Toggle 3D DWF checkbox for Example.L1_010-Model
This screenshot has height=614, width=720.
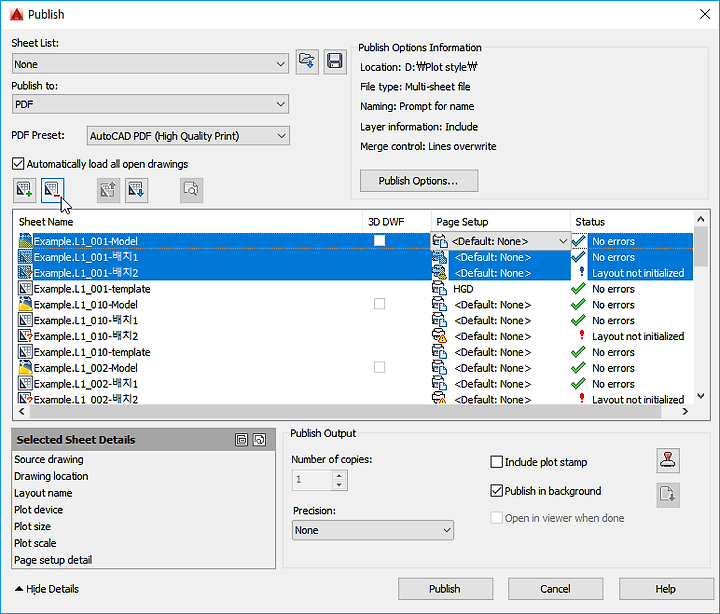pos(379,304)
